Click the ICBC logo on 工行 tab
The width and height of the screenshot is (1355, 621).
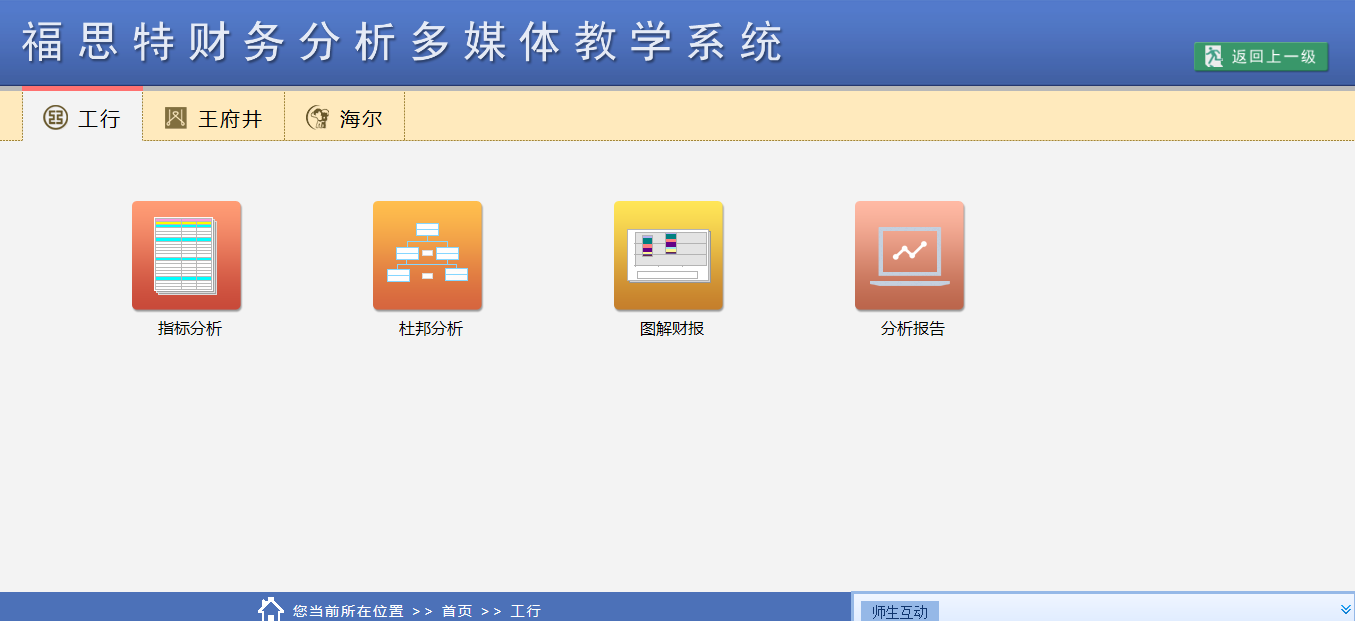55,118
